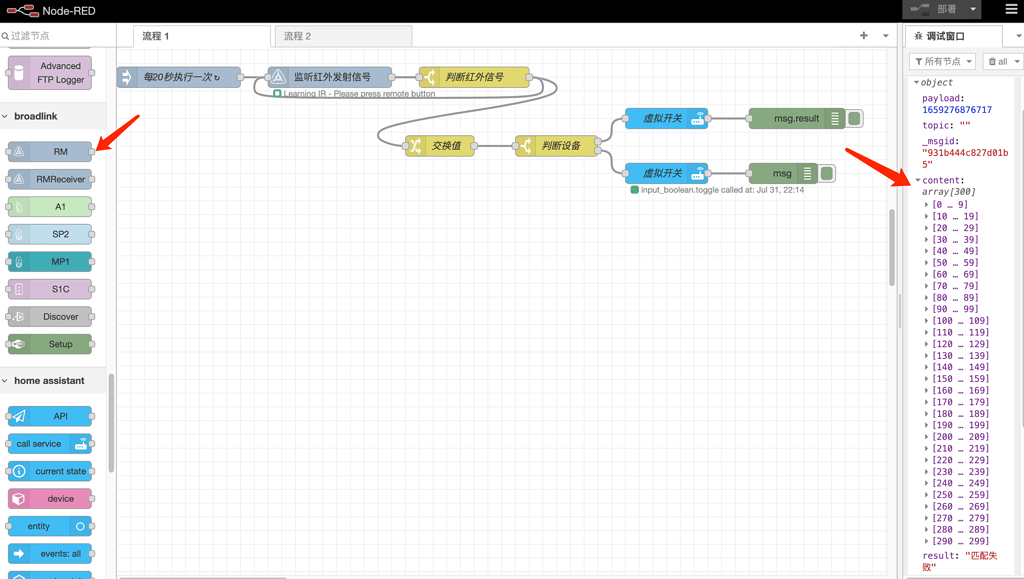Open the 所有节点 filter dropdown
The width and height of the screenshot is (1024, 579).
pos(942,61)
